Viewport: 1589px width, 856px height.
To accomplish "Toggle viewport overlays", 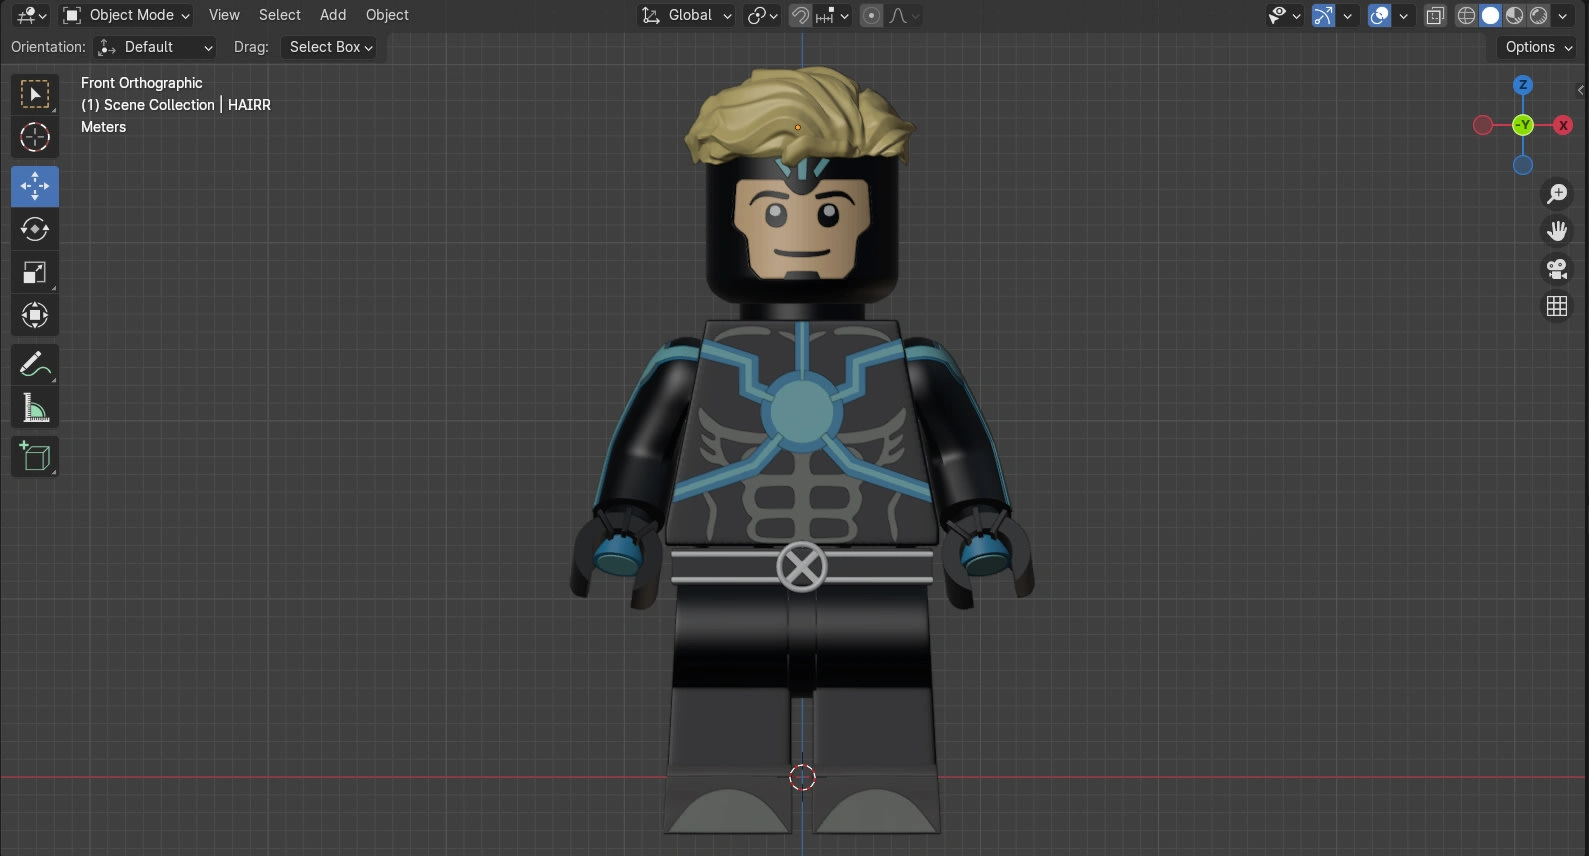I will [x=1379, y=15].
